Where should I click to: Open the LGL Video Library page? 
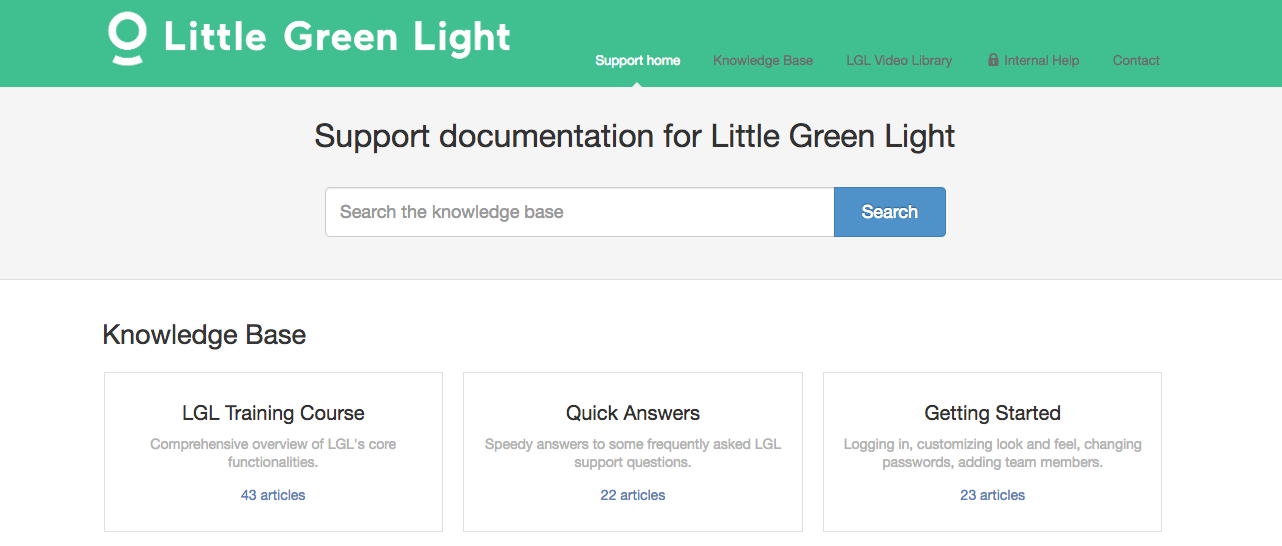coord(899,60)
